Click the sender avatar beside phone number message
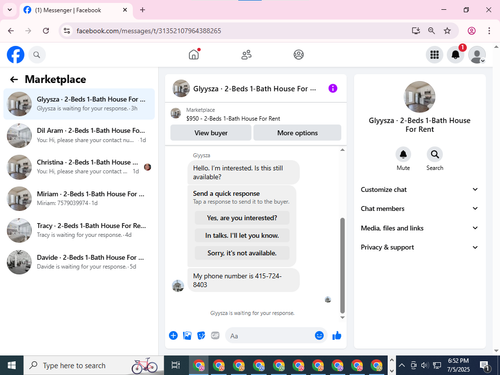Screen dimensions: 500x375 (178, 285)
